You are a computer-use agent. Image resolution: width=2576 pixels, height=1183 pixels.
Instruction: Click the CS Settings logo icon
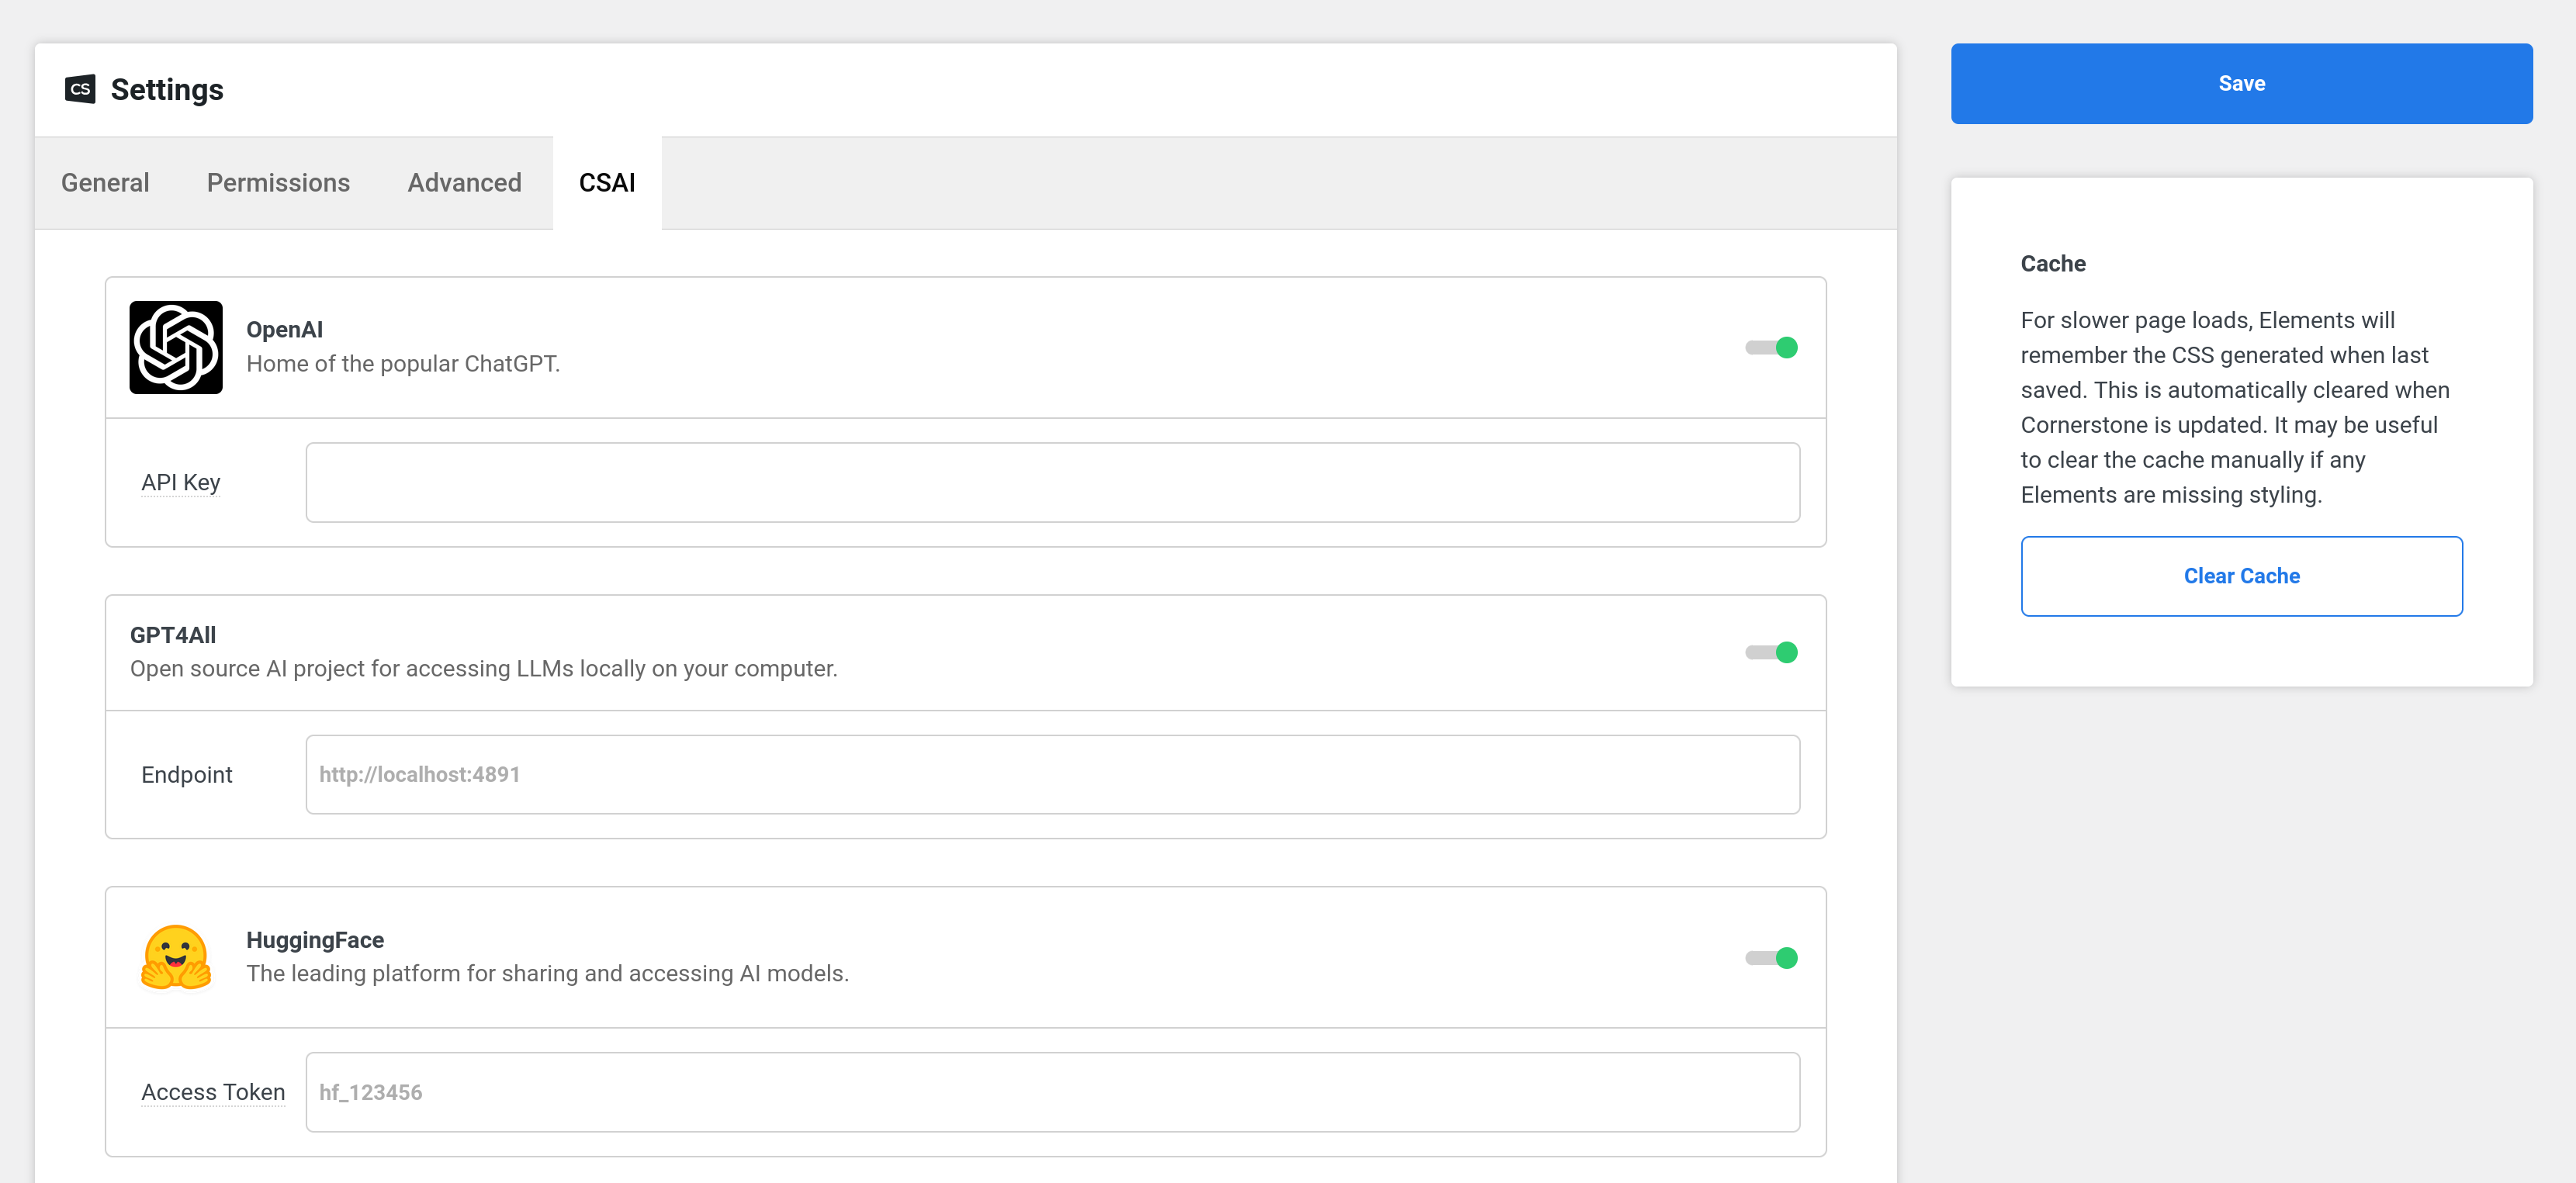(x=81, y=89)
